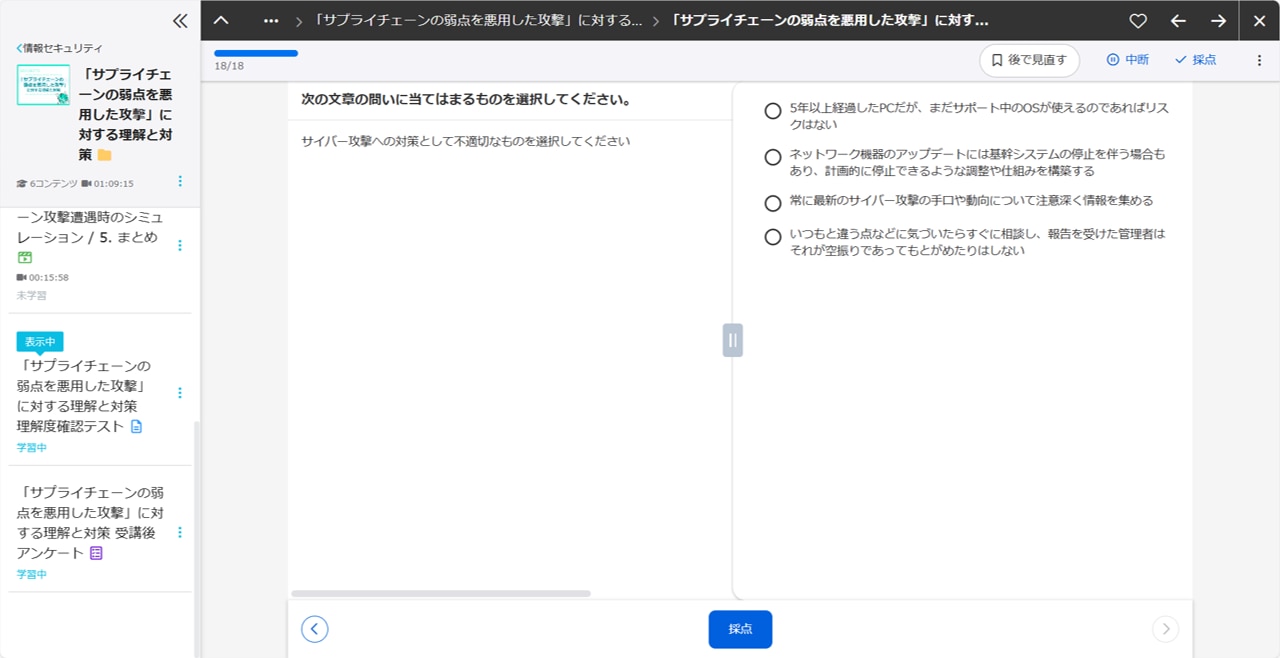The width and height of the screenshot is (1280, 658).
Task: Click the blue 採点 button at bottom
Action: pyautogui.click(x=740, y=629)
